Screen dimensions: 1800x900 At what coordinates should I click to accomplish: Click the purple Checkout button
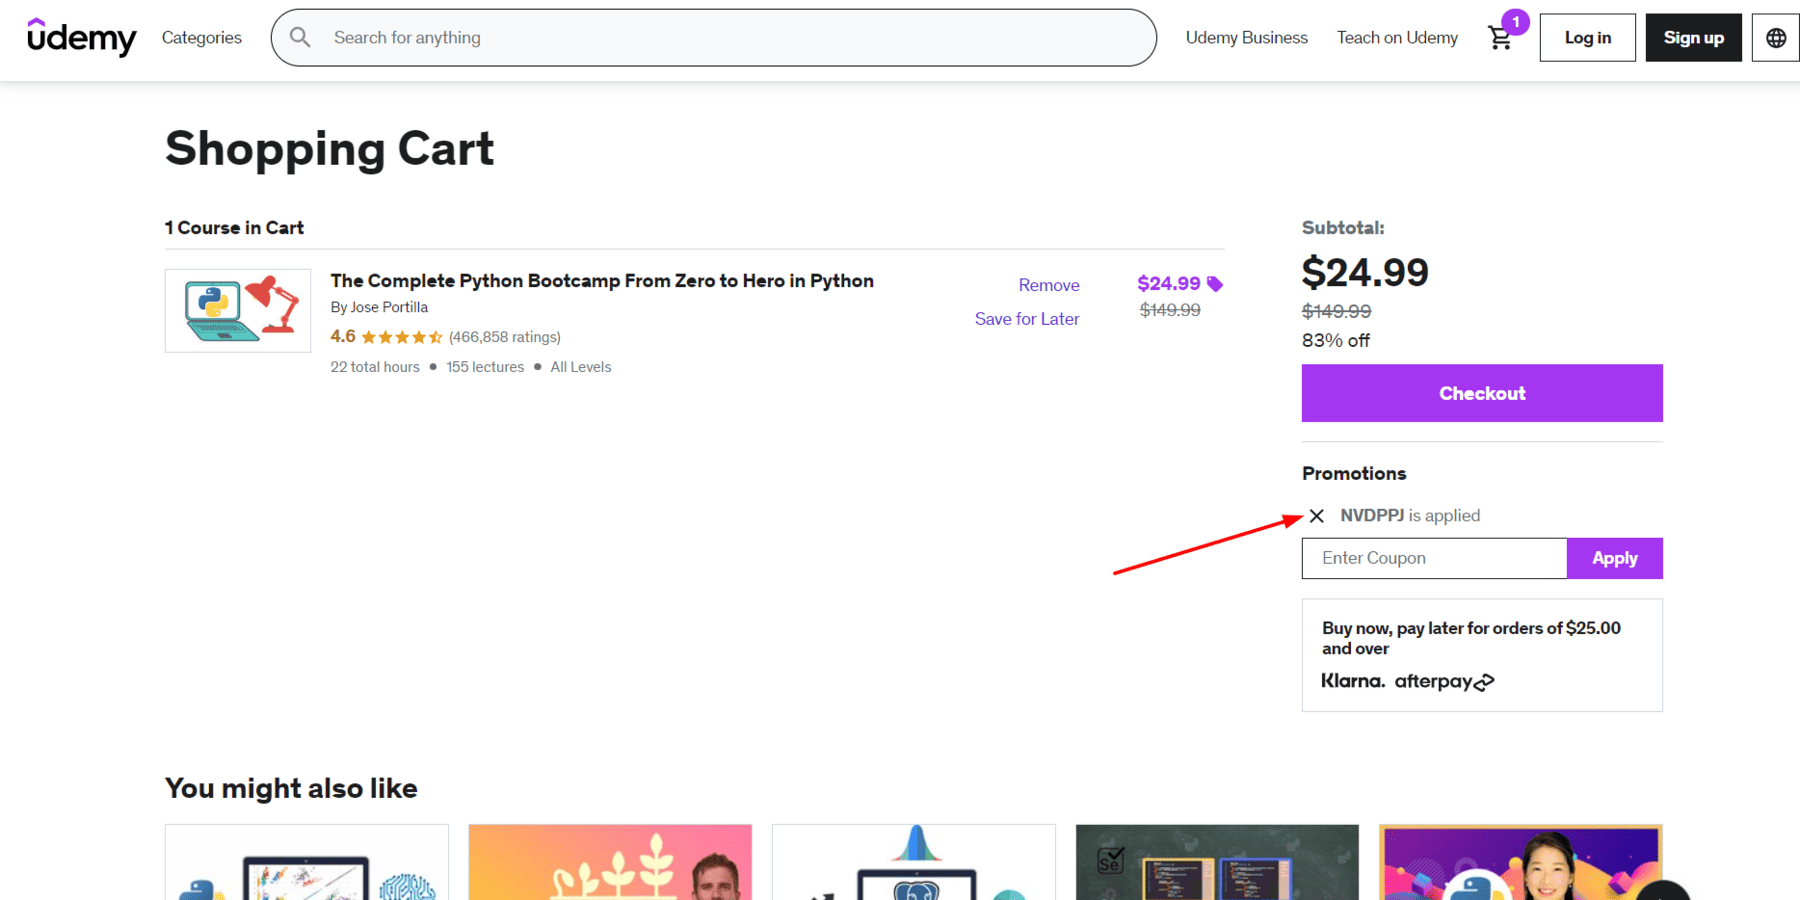(1481, 393)
